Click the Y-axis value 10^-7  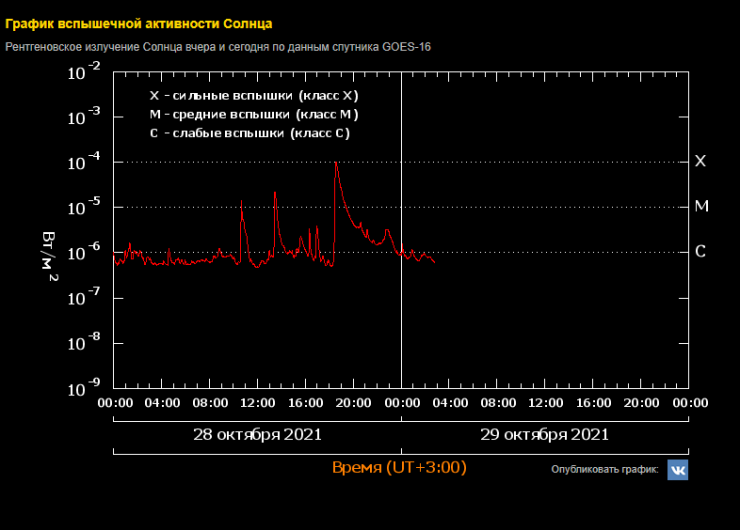pos(83,297)
